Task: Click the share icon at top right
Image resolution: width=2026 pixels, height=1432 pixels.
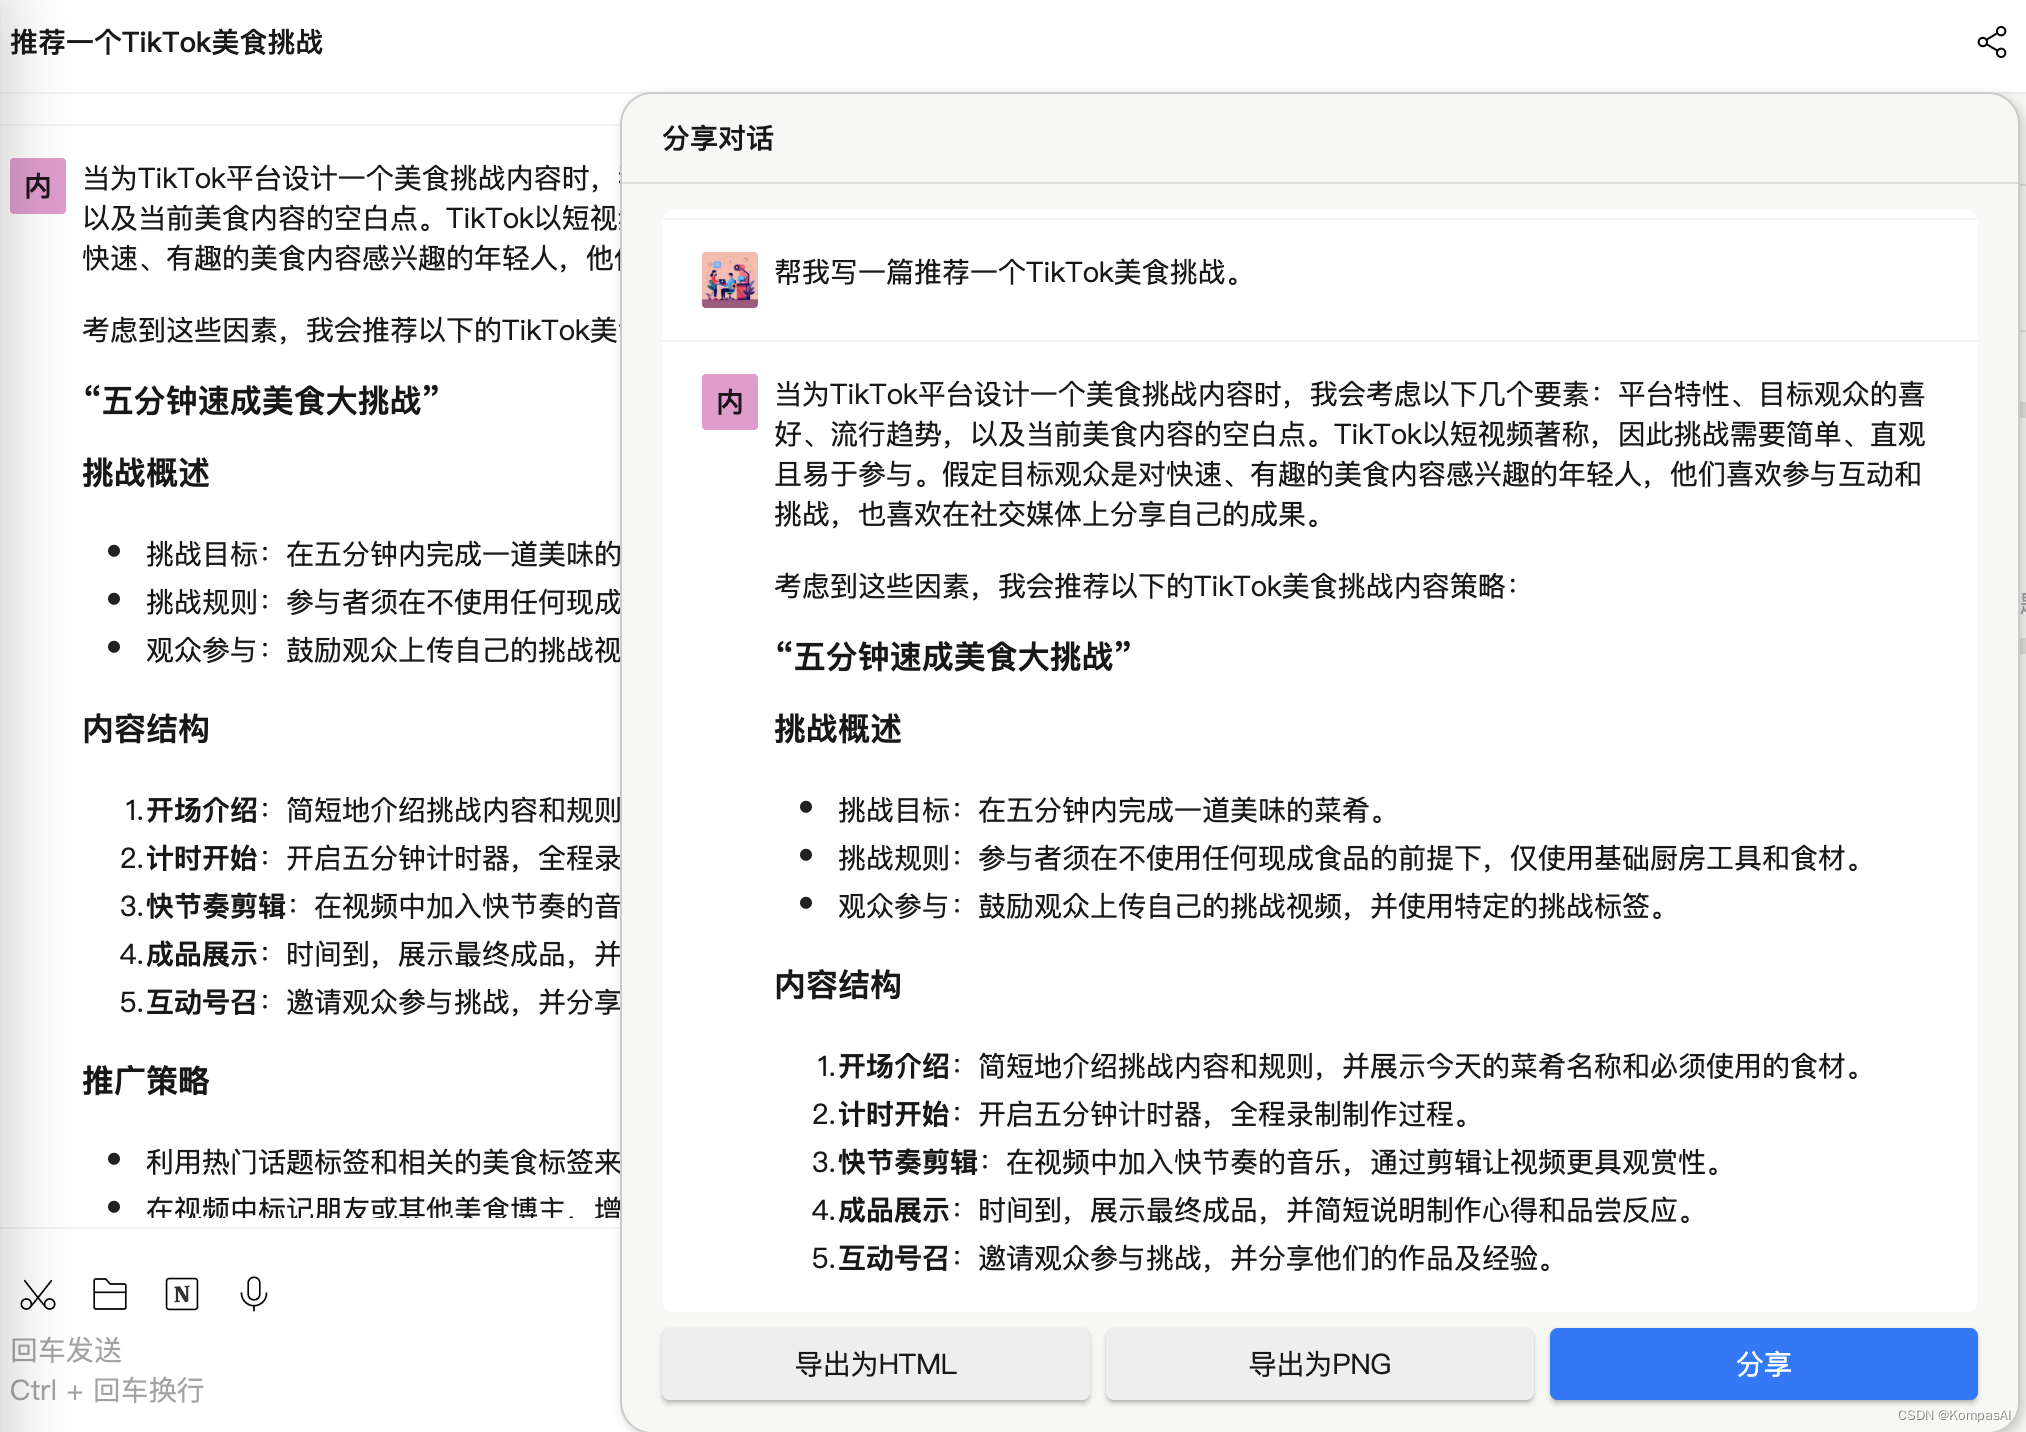Action: 1991,42
